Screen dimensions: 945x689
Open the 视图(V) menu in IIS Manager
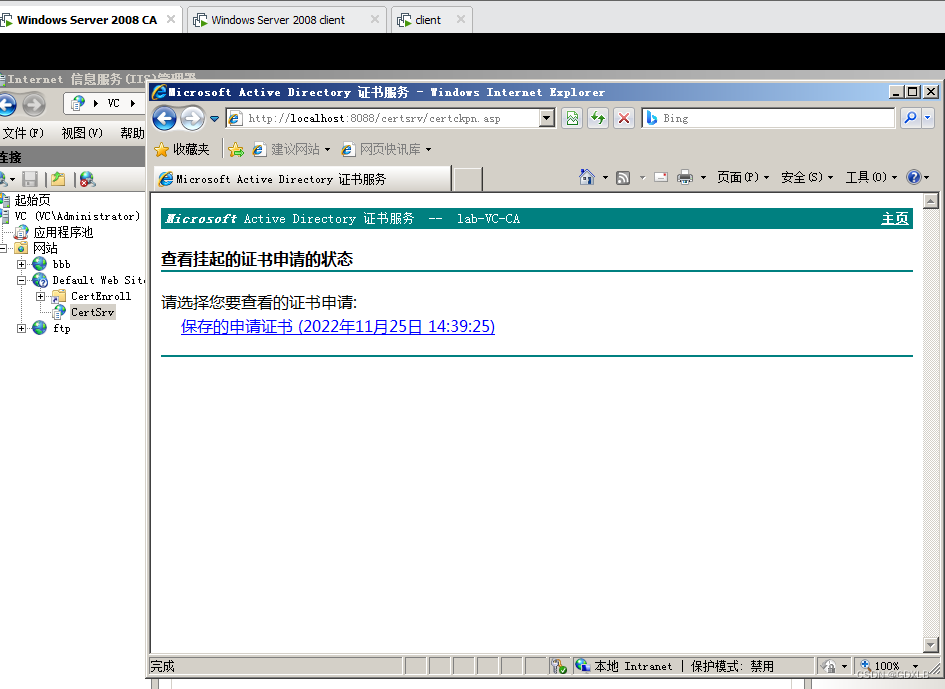click(82, 133)
